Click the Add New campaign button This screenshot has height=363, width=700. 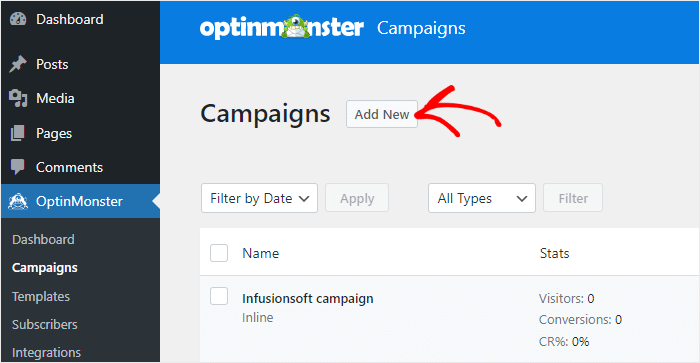coord(382,114)
